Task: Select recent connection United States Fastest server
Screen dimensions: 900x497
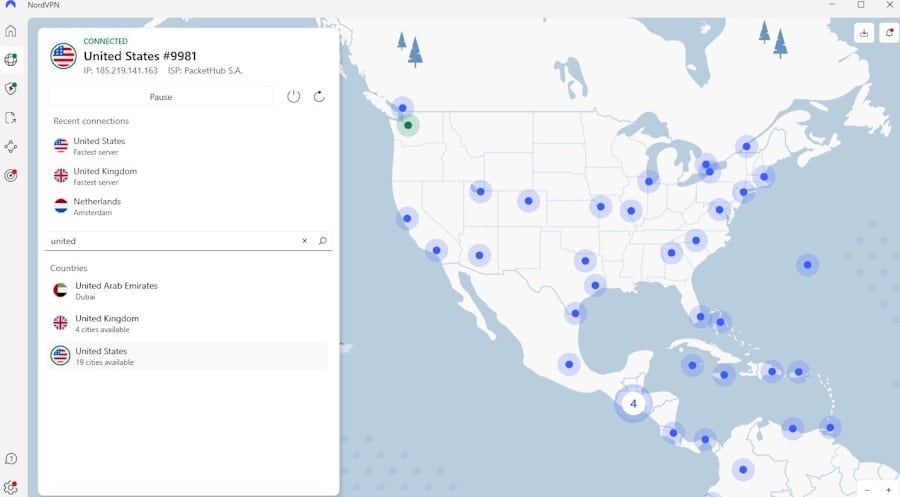Action: [188, 146]
